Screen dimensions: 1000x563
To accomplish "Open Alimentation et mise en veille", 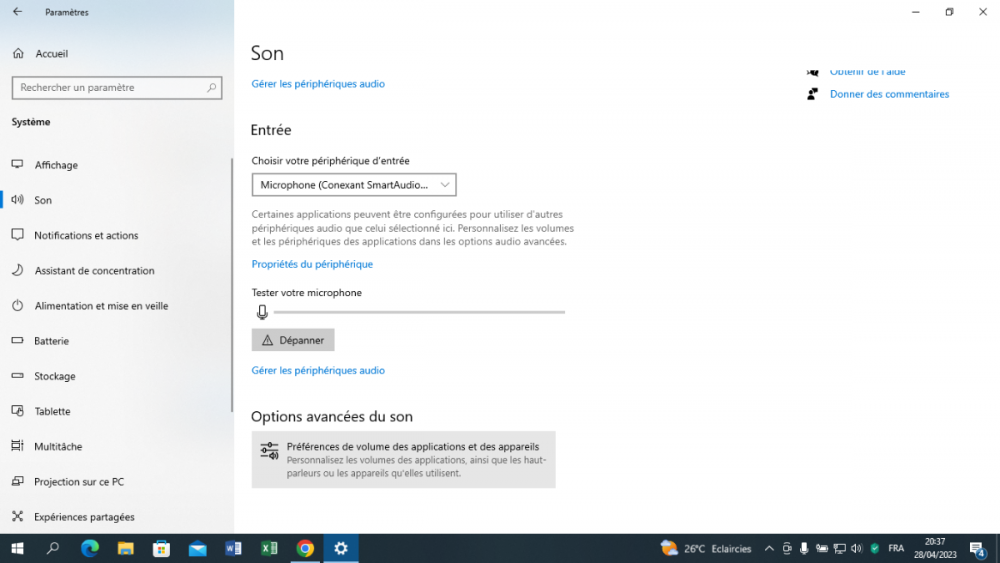I will click(101, 306).
